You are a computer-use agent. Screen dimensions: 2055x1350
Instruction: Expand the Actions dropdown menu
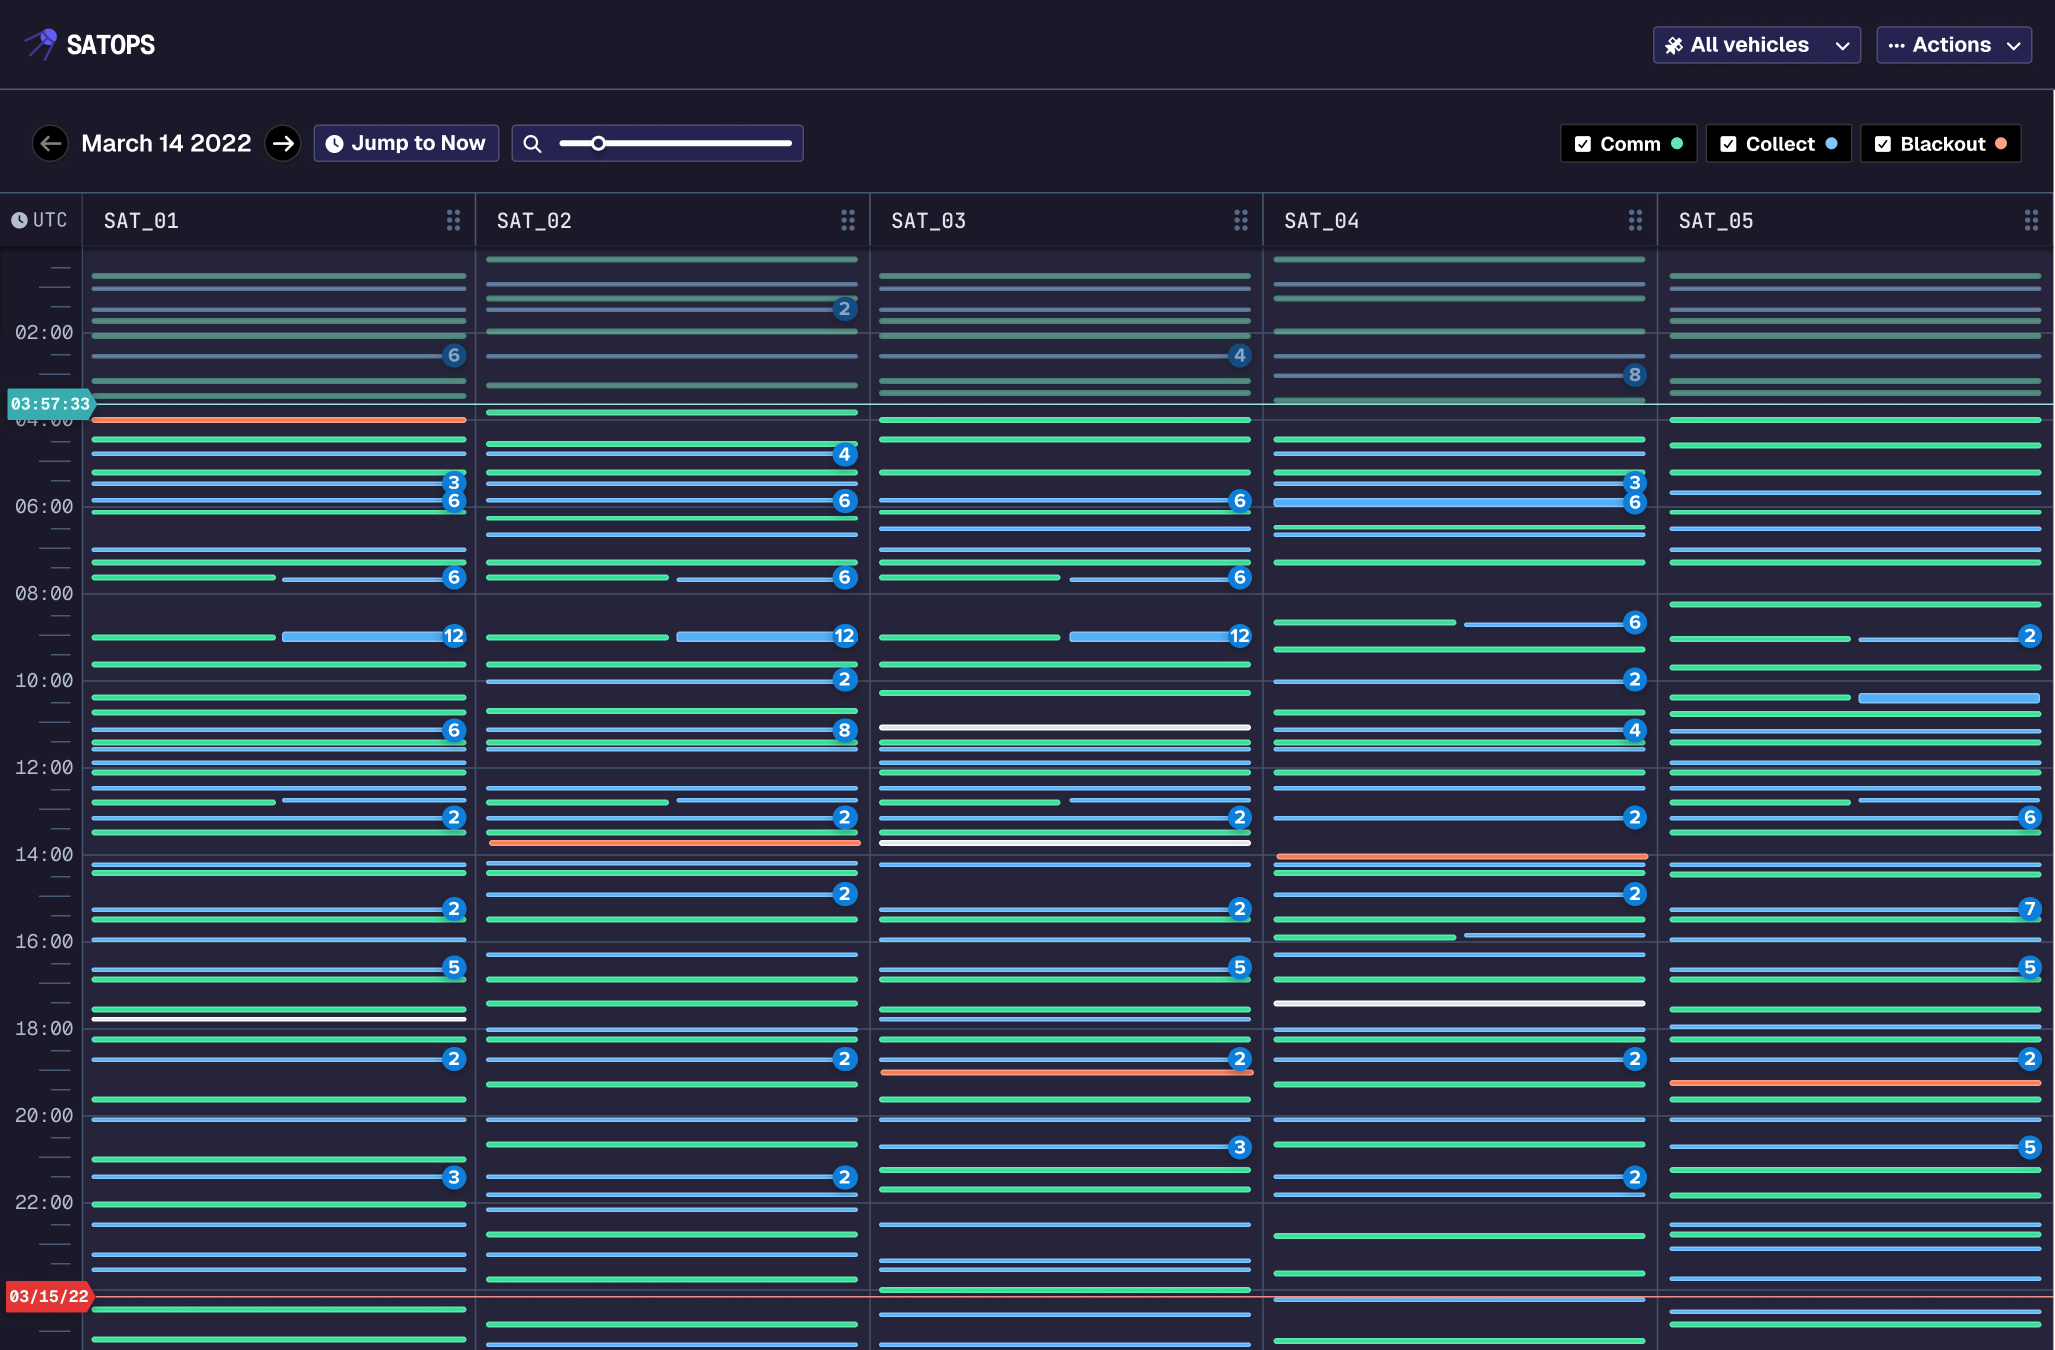pos(1953,45)
